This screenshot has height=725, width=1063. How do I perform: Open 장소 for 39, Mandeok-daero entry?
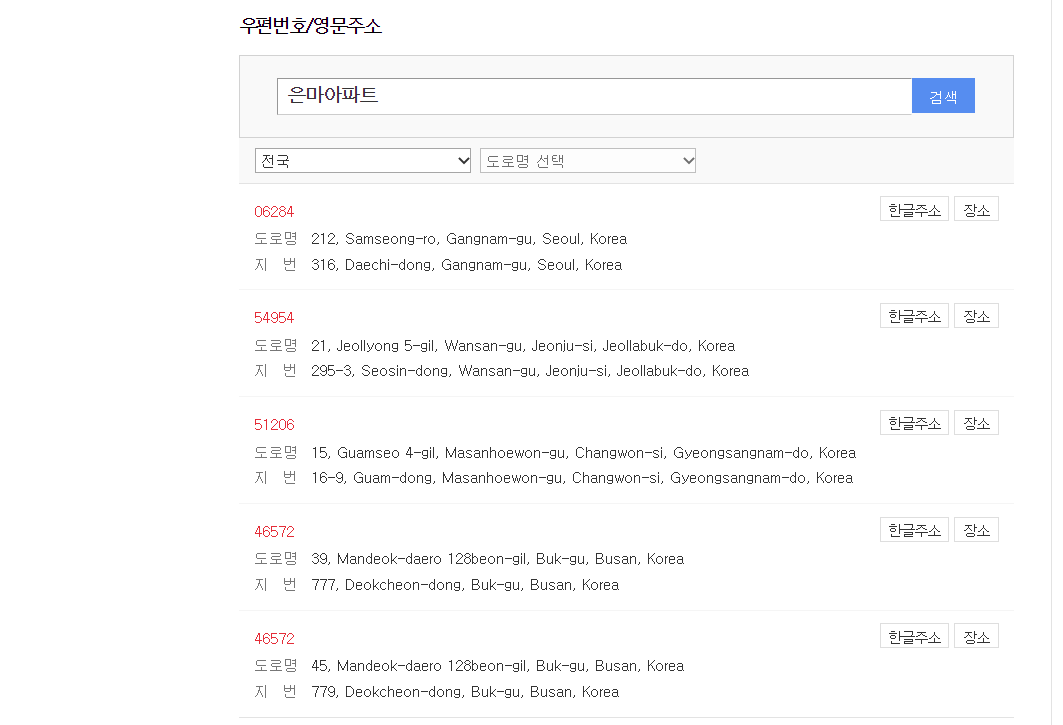[x=976, y=530]
